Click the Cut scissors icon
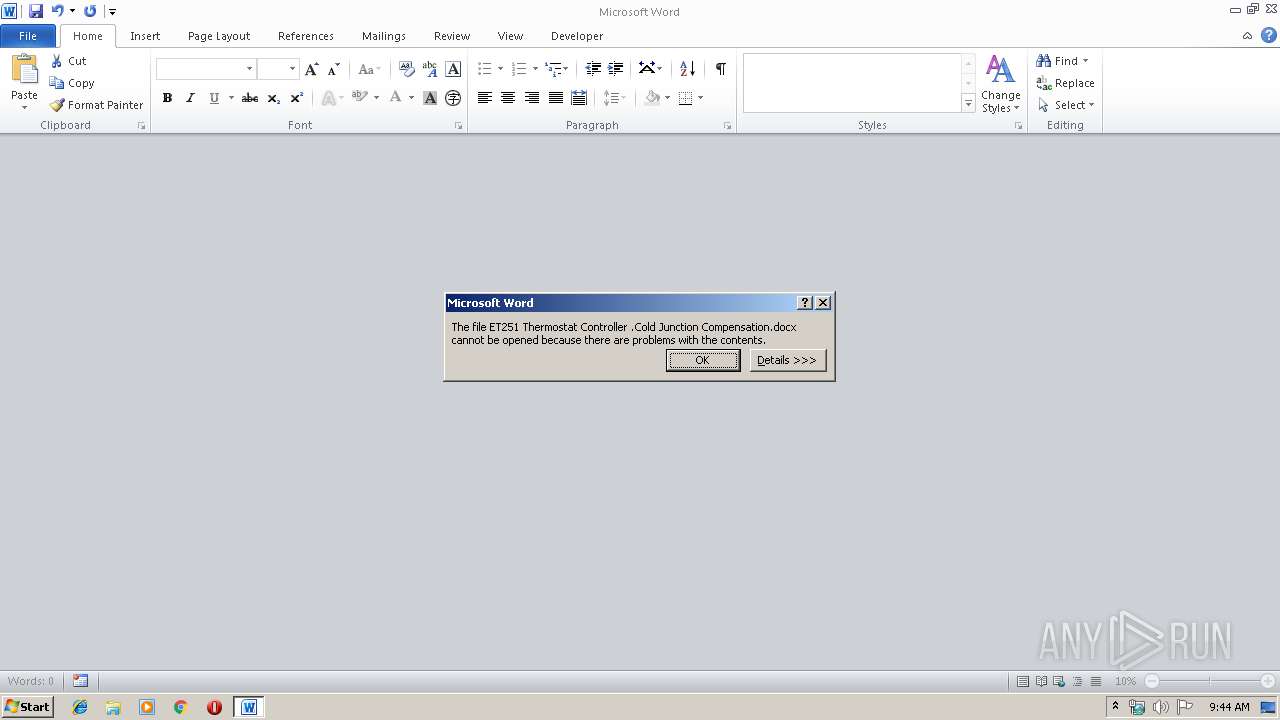The image size is (1280, 720). tap(57, 61)
